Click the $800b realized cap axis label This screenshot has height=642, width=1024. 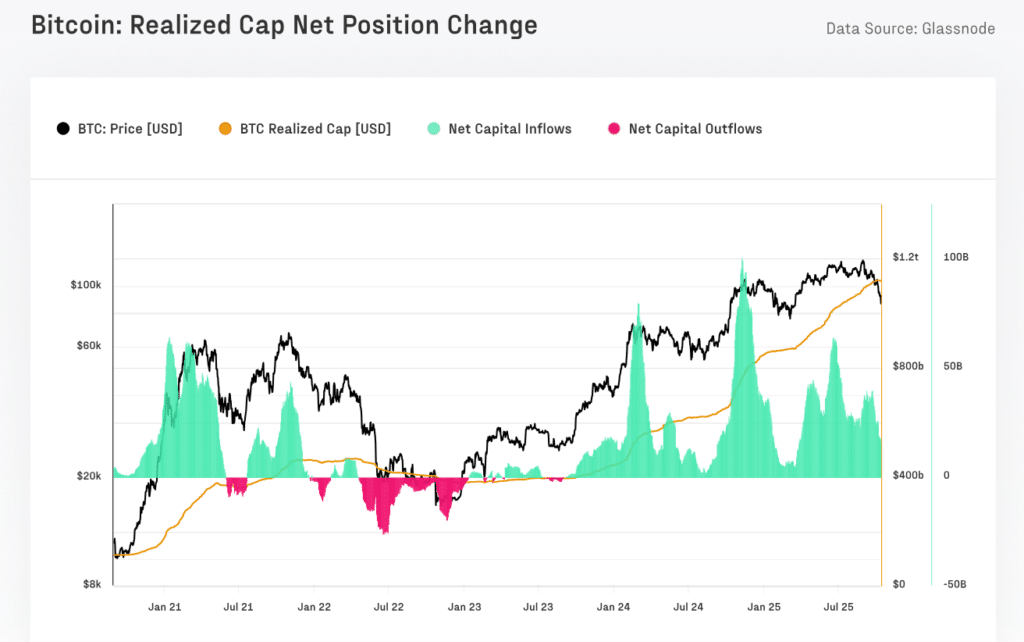click(907, 367)
